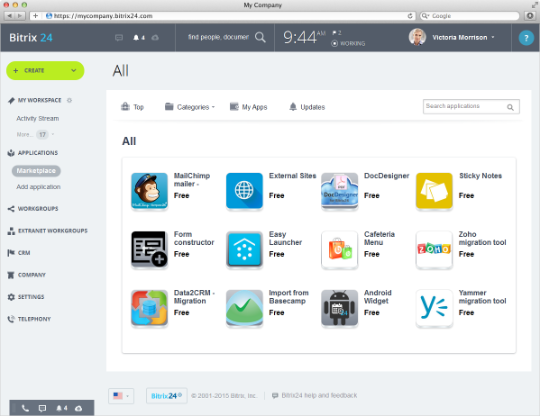The image size is (540, 416).
Task: Click the phone icon in bottom bar
Action: tap(25, 408)
